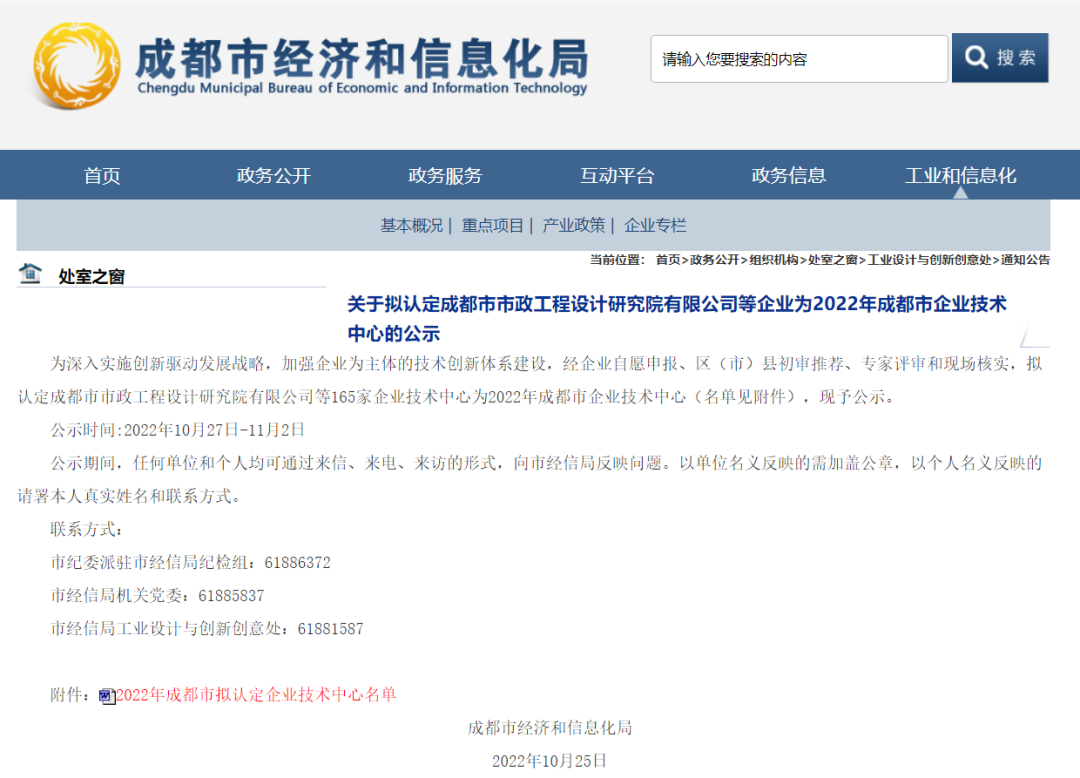Click the golden sun bureau logo
The height and width of the screenshot is (778, 1080).
[77, 65]
